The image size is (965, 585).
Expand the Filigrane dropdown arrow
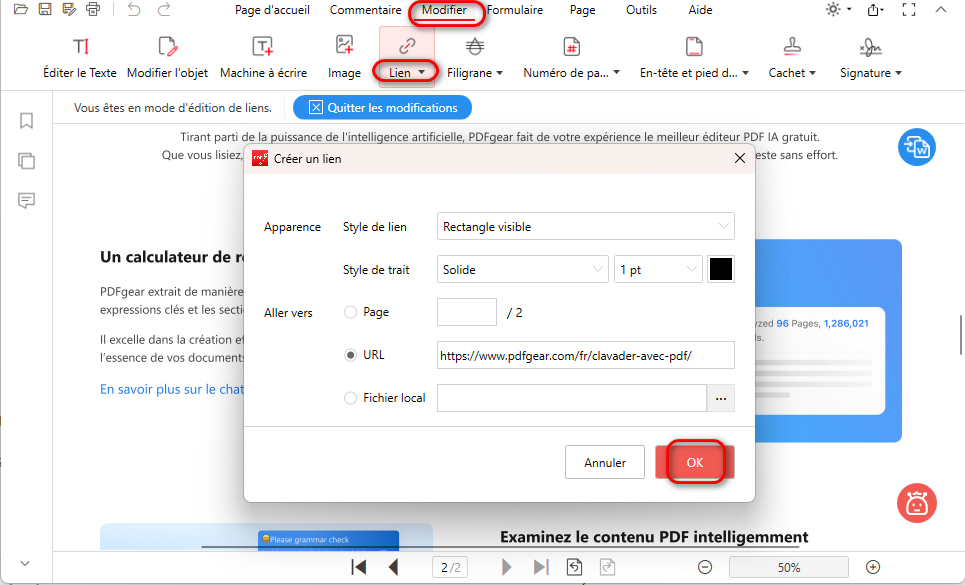click(500, 73)
